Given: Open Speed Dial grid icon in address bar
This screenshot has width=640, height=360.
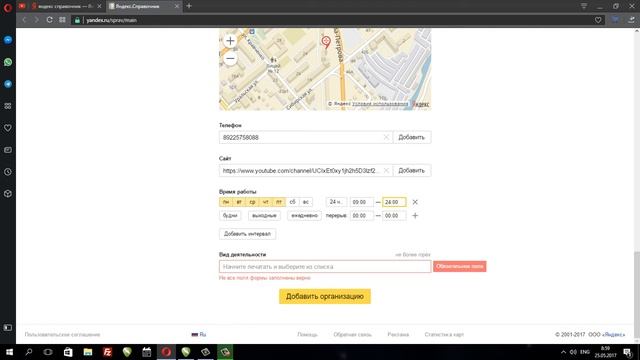Looking at the screenshot, I should [x=62, y=20].
